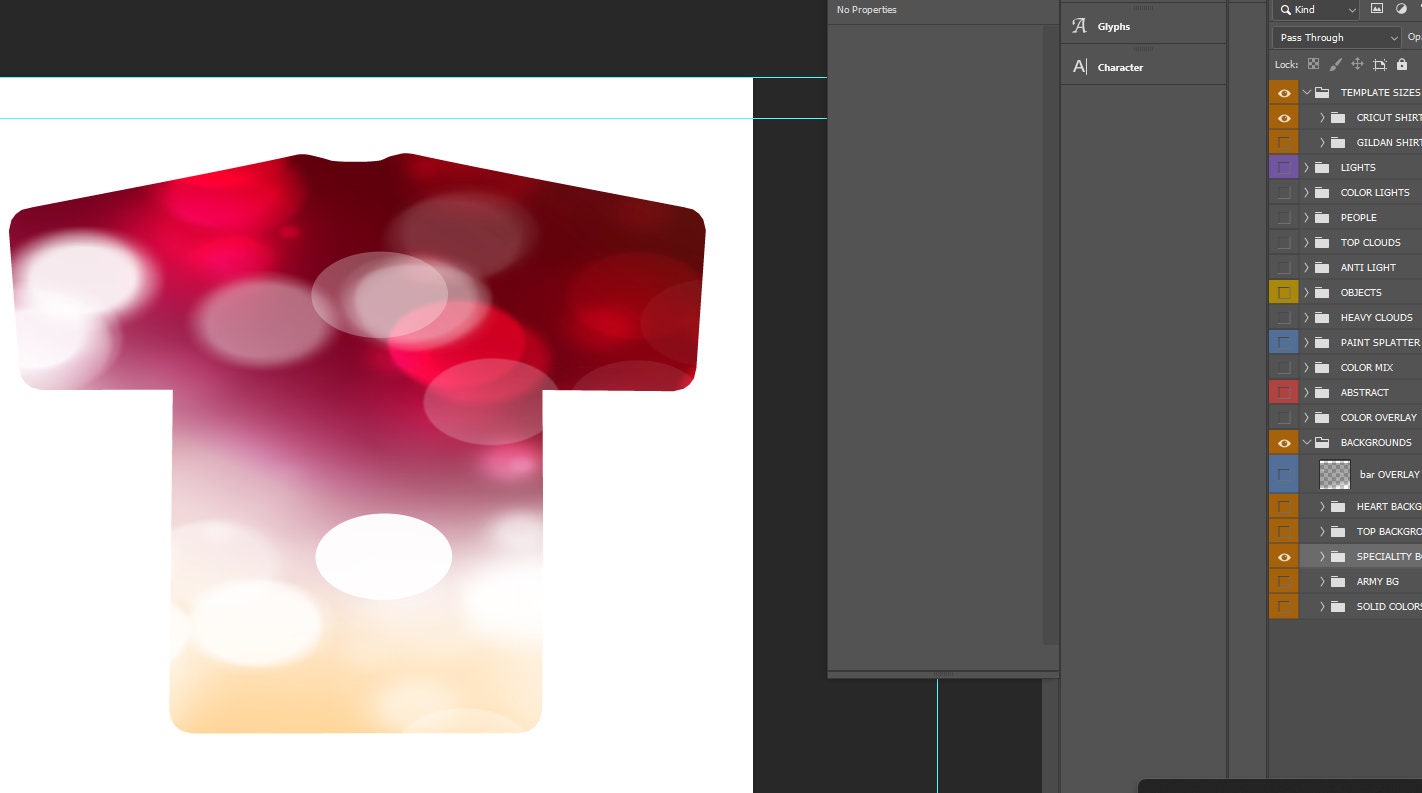Hide the TEMPLATE SIZES group
This screenshot has height=793, width=1422.
coord(1282,92)
